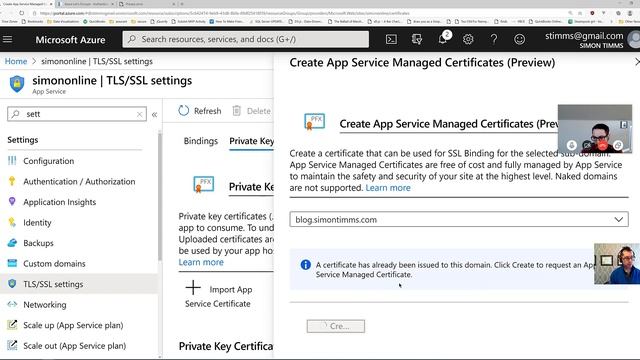The height and width of the screenshot is (360, 640).
Task: Click the settings menu scrollbar
Action: [160, 196]
